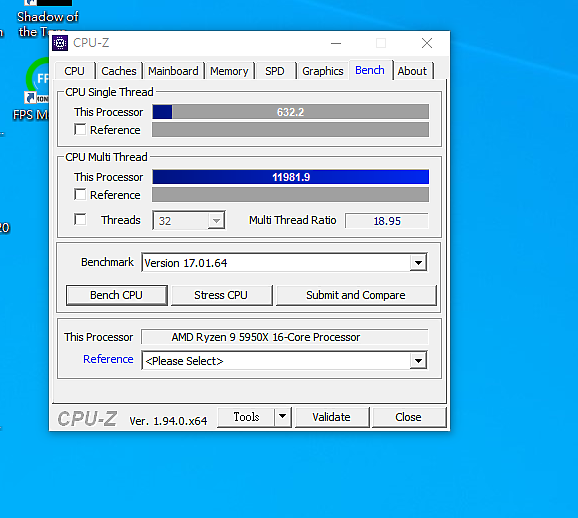Click Submit and Compare
Viewport: 578px width, 518px height.
coord(356,295)
